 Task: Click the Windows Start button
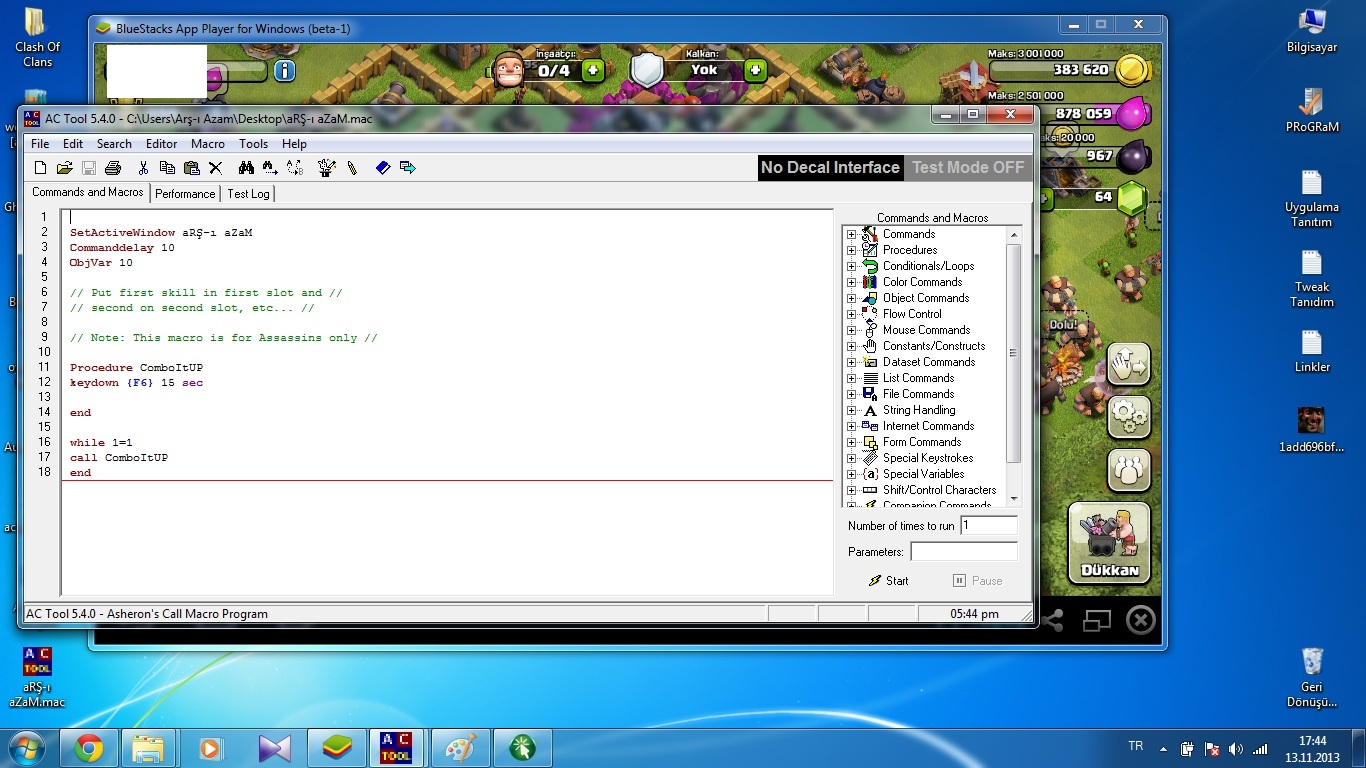[26, 748]
